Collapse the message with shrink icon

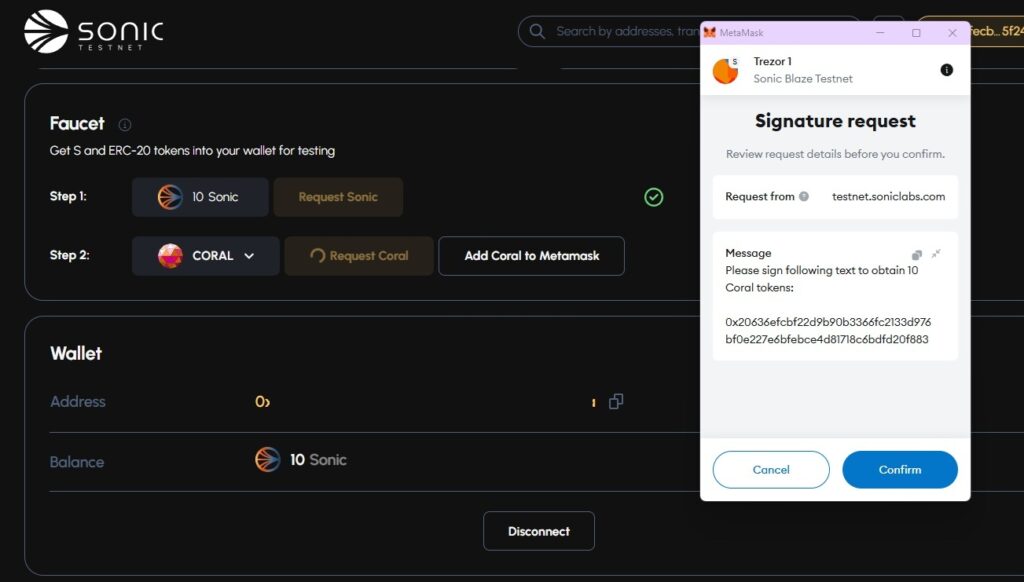click(936, 253)
